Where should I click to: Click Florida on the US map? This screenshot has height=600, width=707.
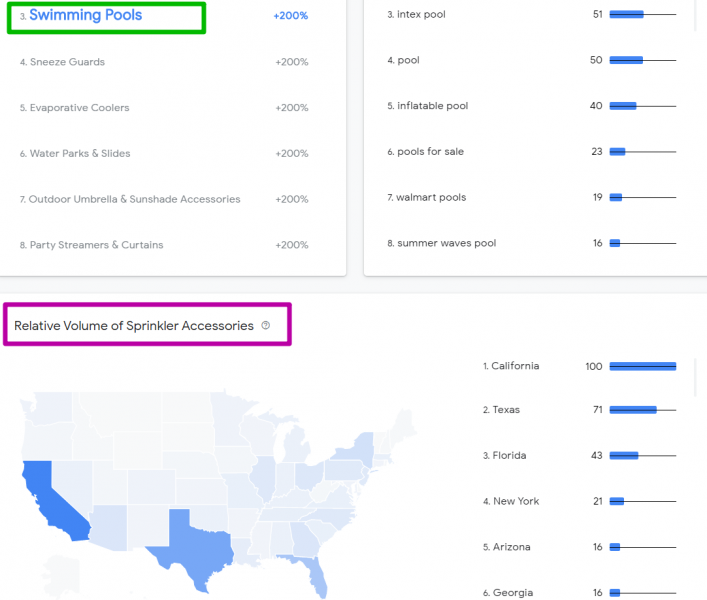[316, 575]
